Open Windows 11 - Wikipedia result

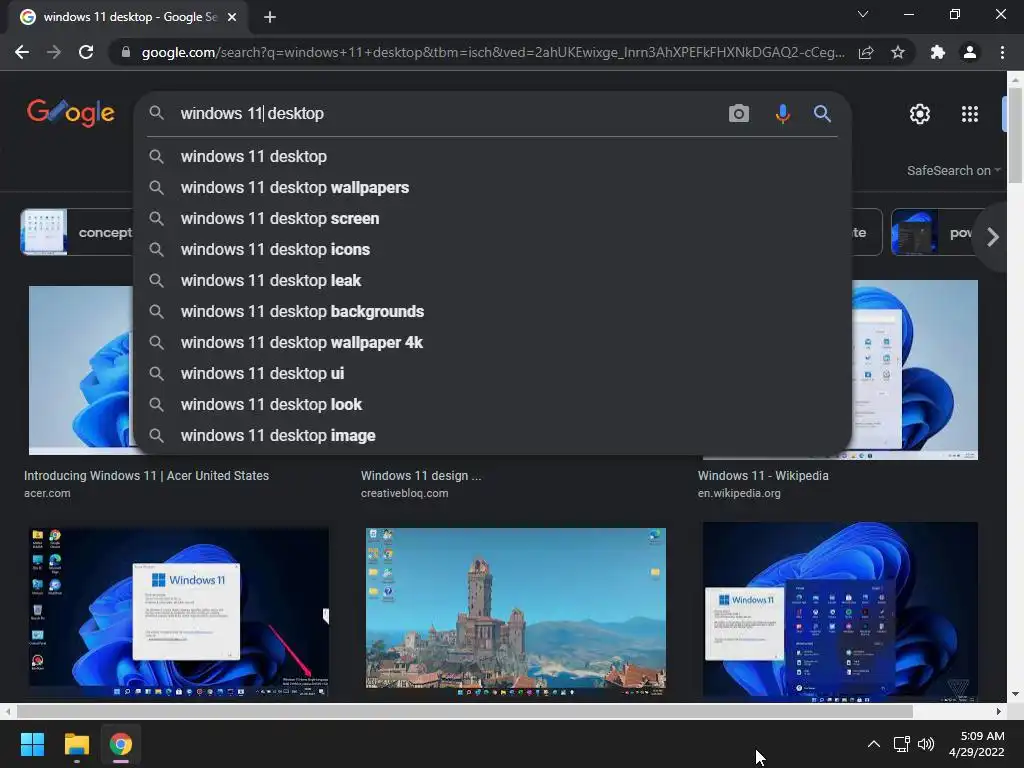point(763,475)
